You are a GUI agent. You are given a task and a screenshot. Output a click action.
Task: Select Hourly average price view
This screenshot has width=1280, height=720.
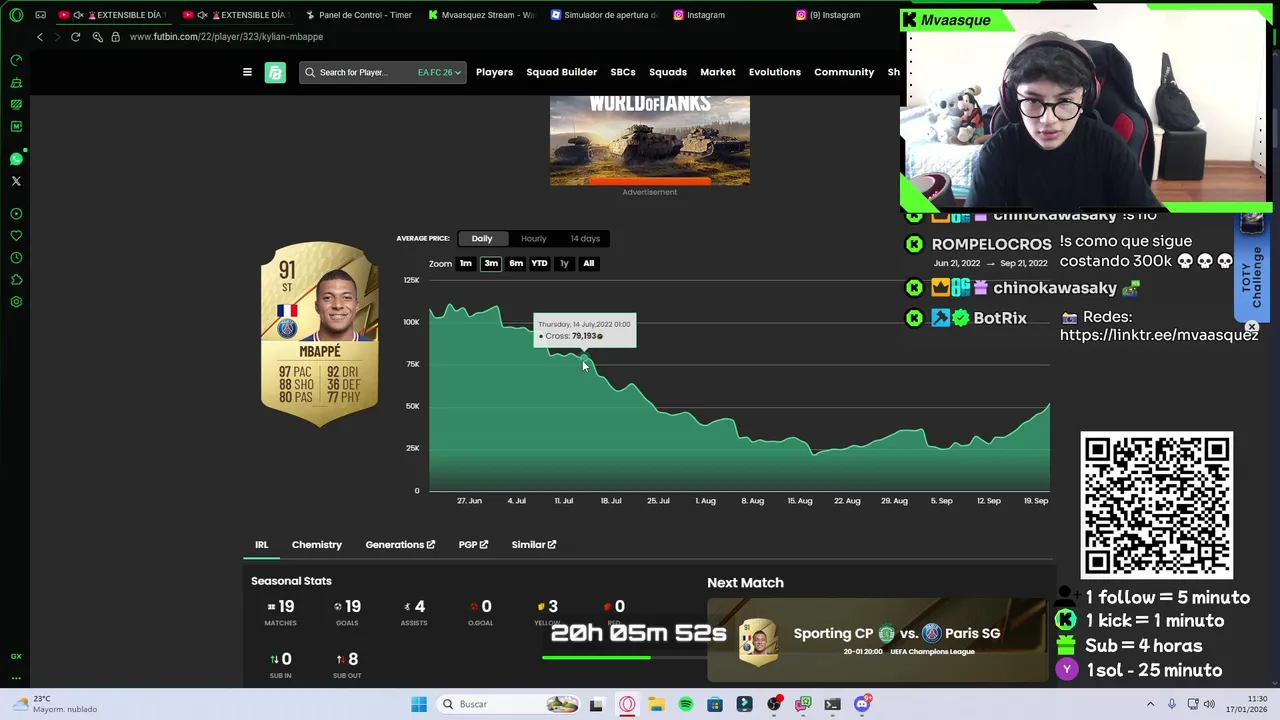[533, 238]
